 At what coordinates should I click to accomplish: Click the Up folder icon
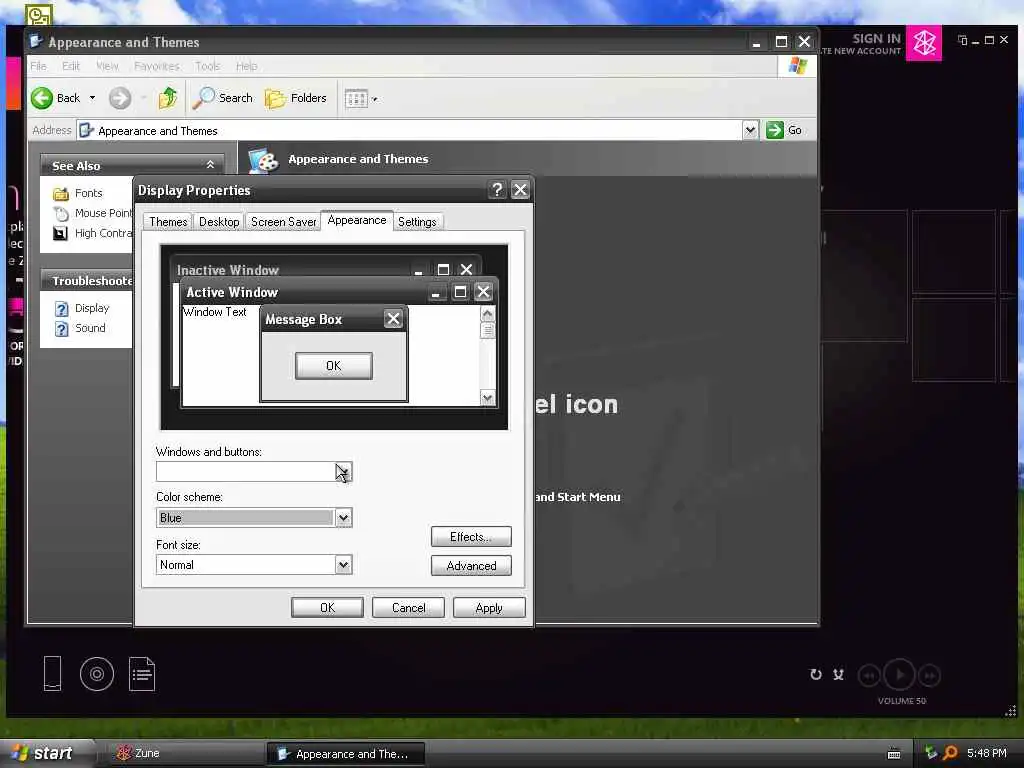pyautogui.click(x=168, y=98)
